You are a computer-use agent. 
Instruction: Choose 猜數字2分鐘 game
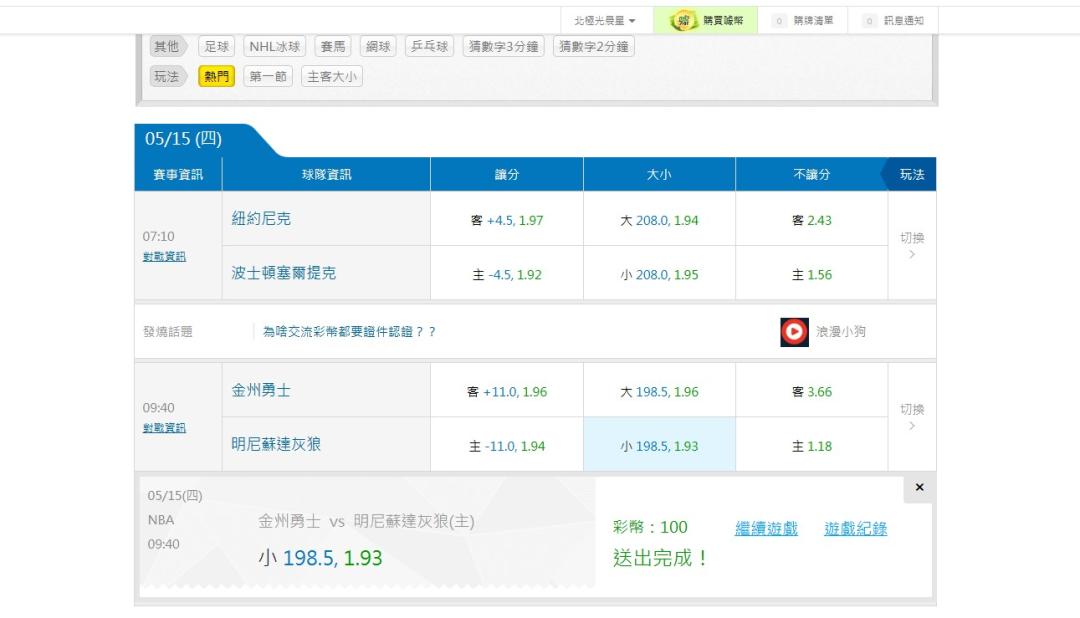click(594, 46)
